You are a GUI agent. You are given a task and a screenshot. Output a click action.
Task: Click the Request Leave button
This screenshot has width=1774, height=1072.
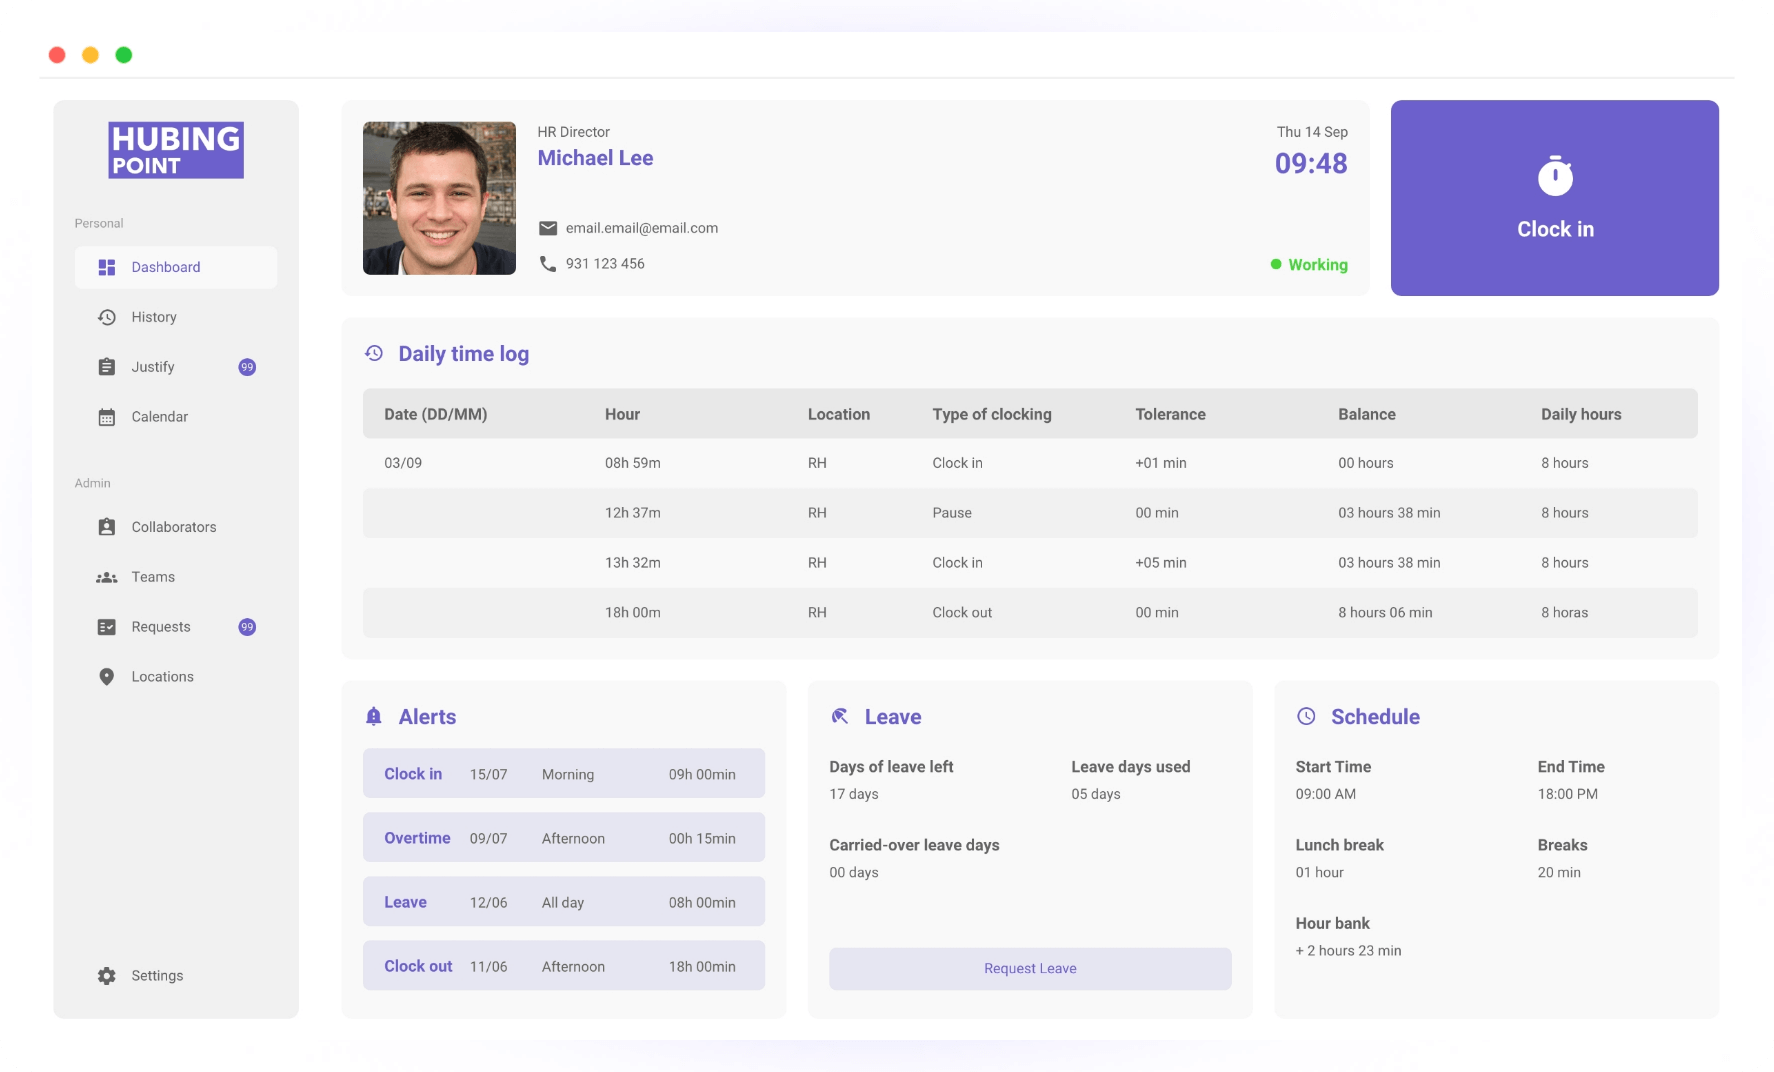point(1030,969)
